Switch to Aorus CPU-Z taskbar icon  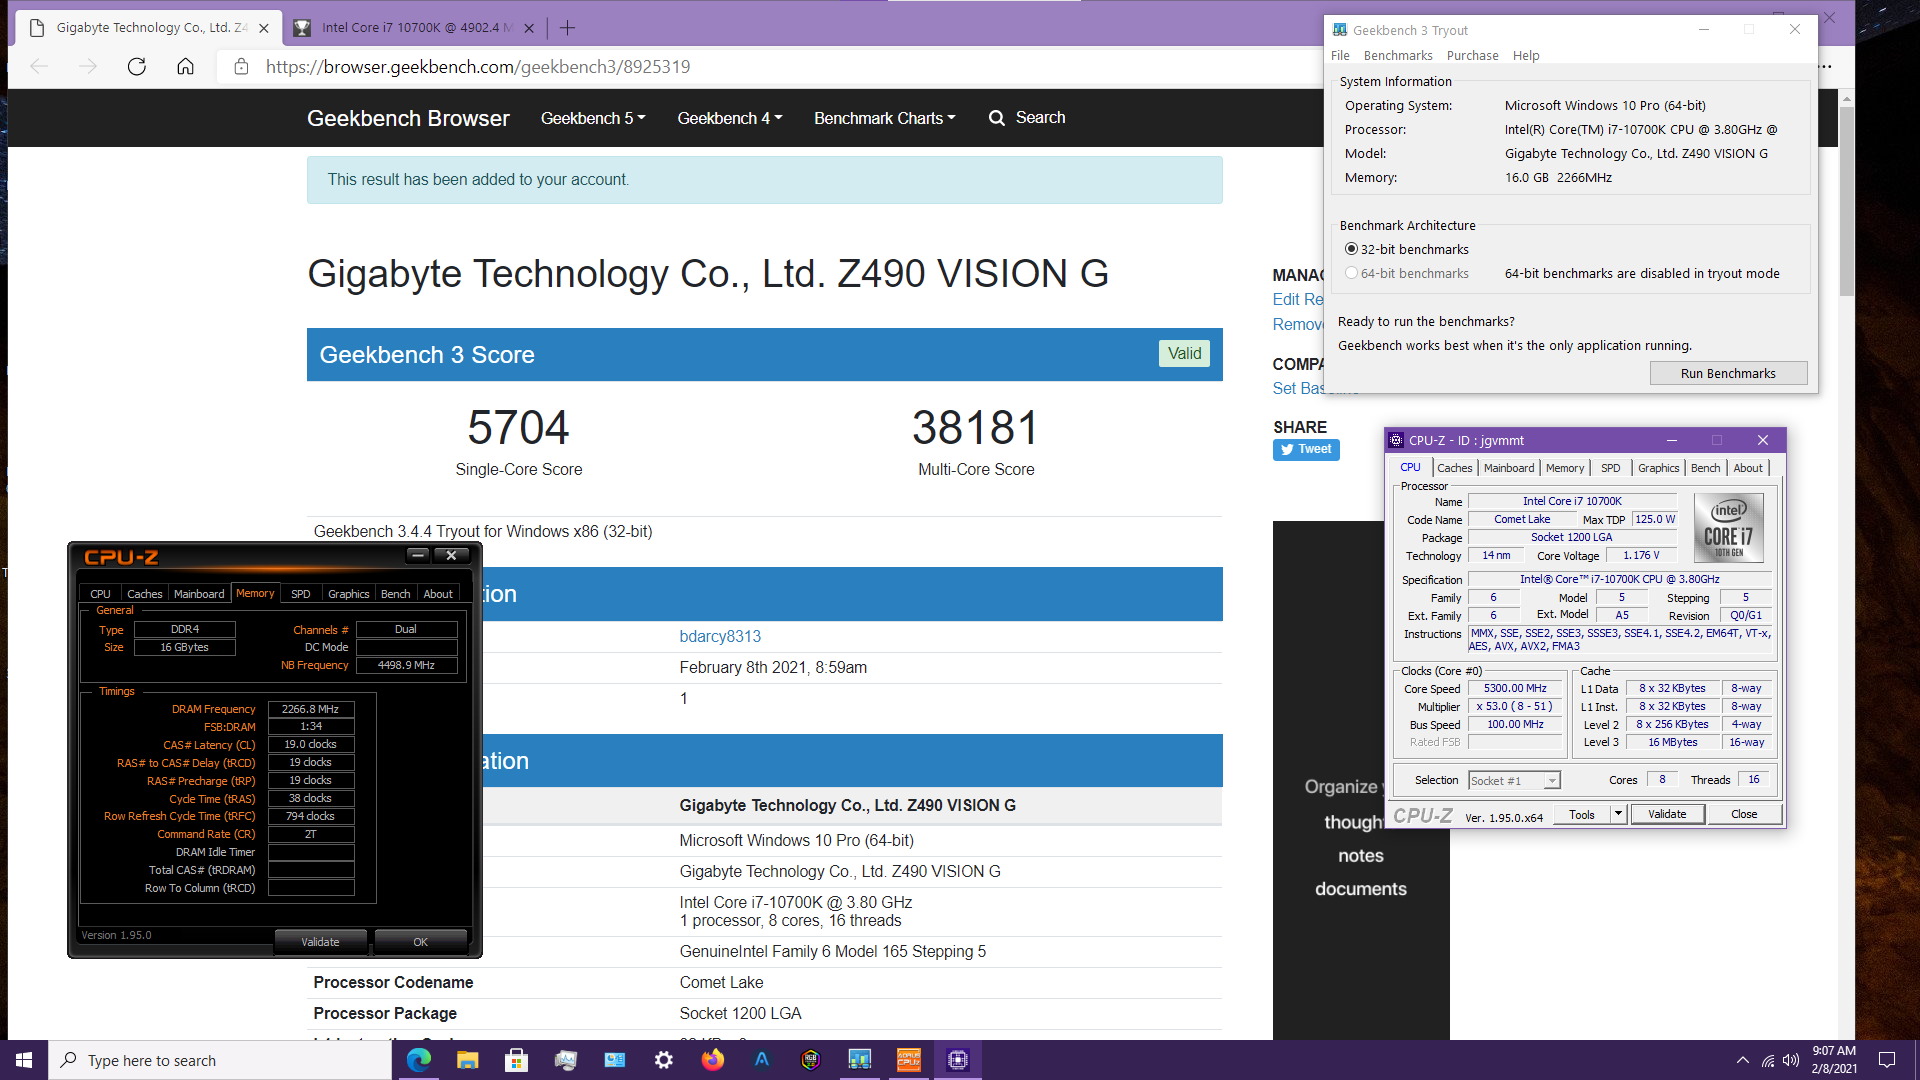tap(909, 1060)
